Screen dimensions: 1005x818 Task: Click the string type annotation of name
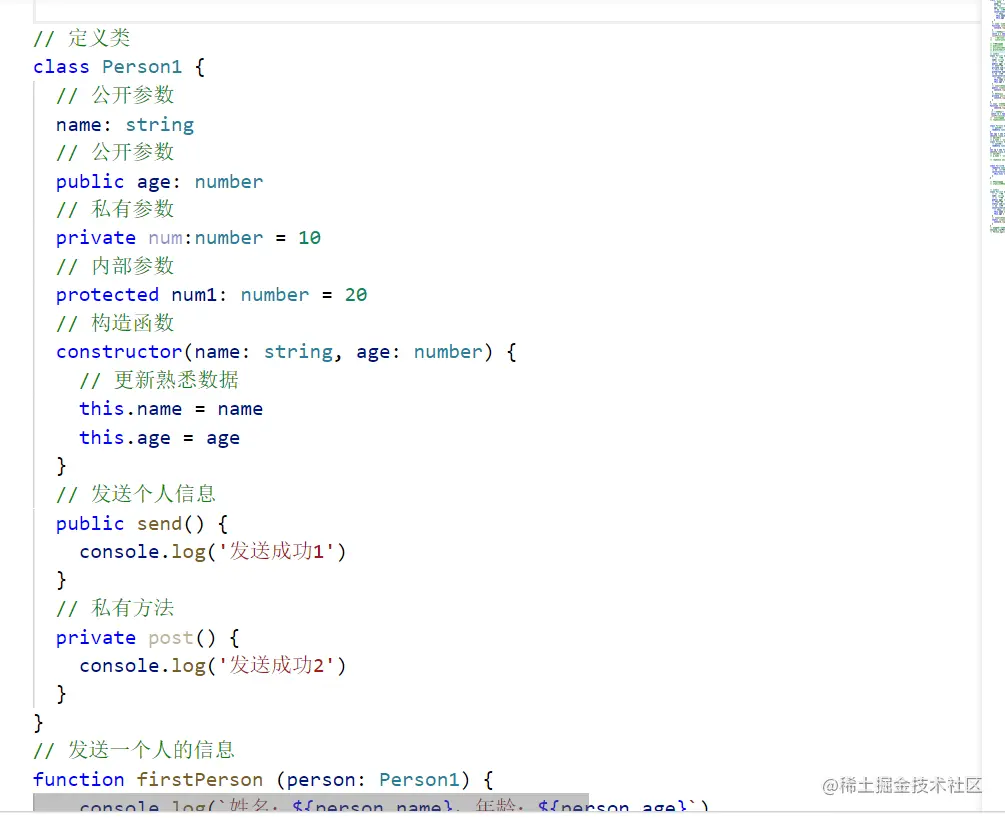[x=159, y=124]
